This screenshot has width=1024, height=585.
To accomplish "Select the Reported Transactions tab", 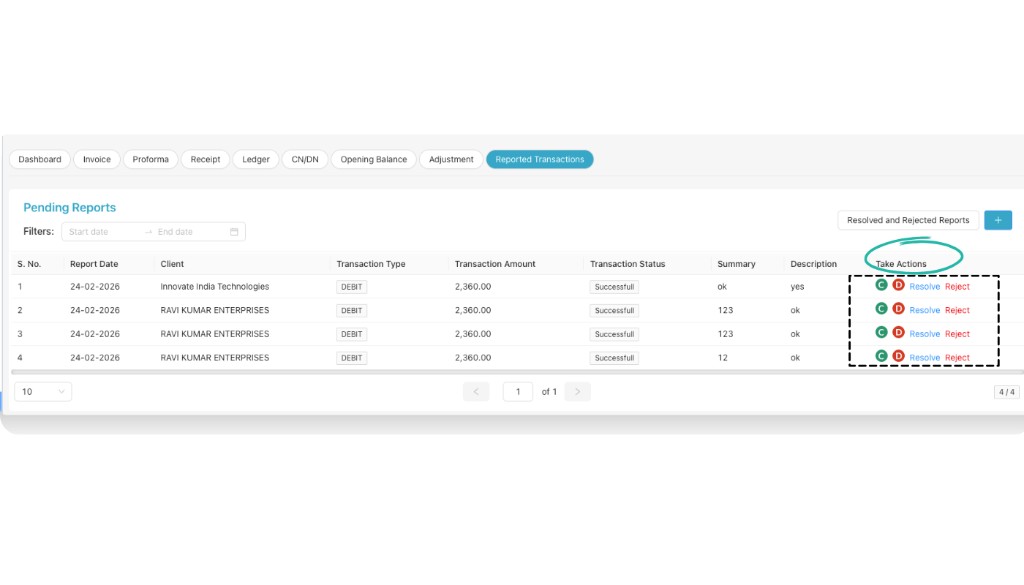I will tap(540, 159).
